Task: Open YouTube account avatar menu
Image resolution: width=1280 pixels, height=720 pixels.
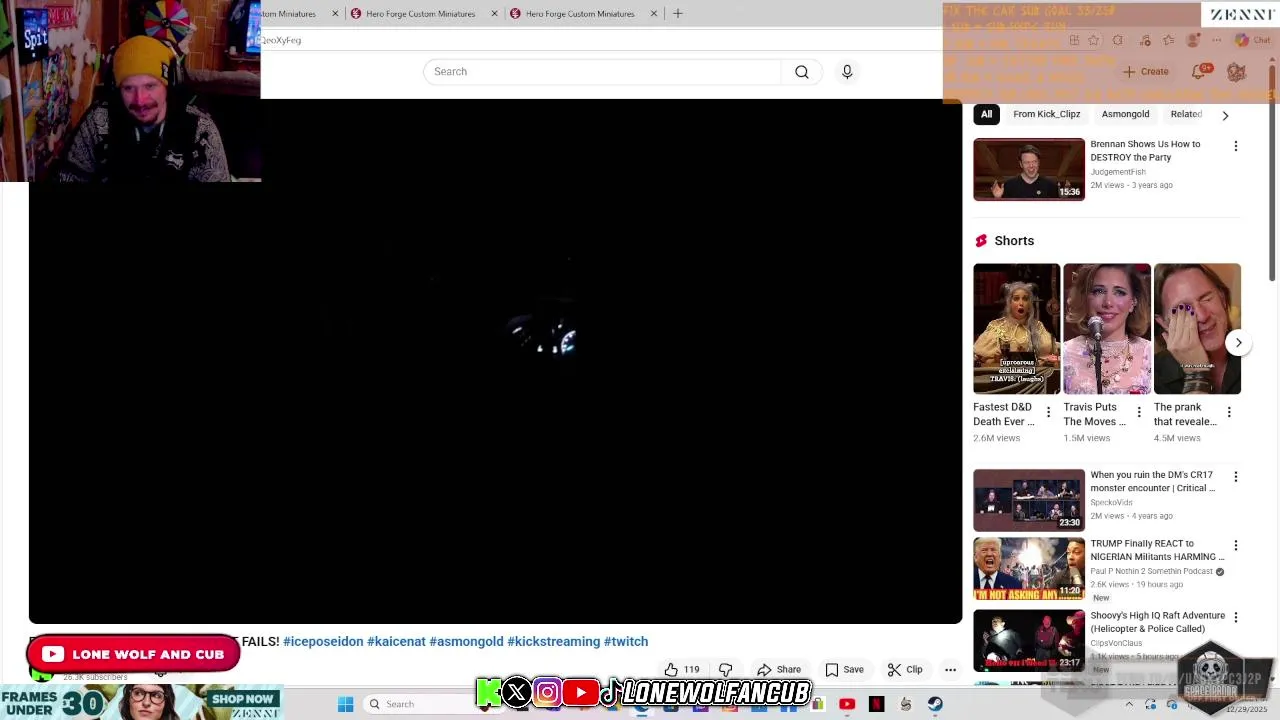Action: click(x=1236, y=72)
